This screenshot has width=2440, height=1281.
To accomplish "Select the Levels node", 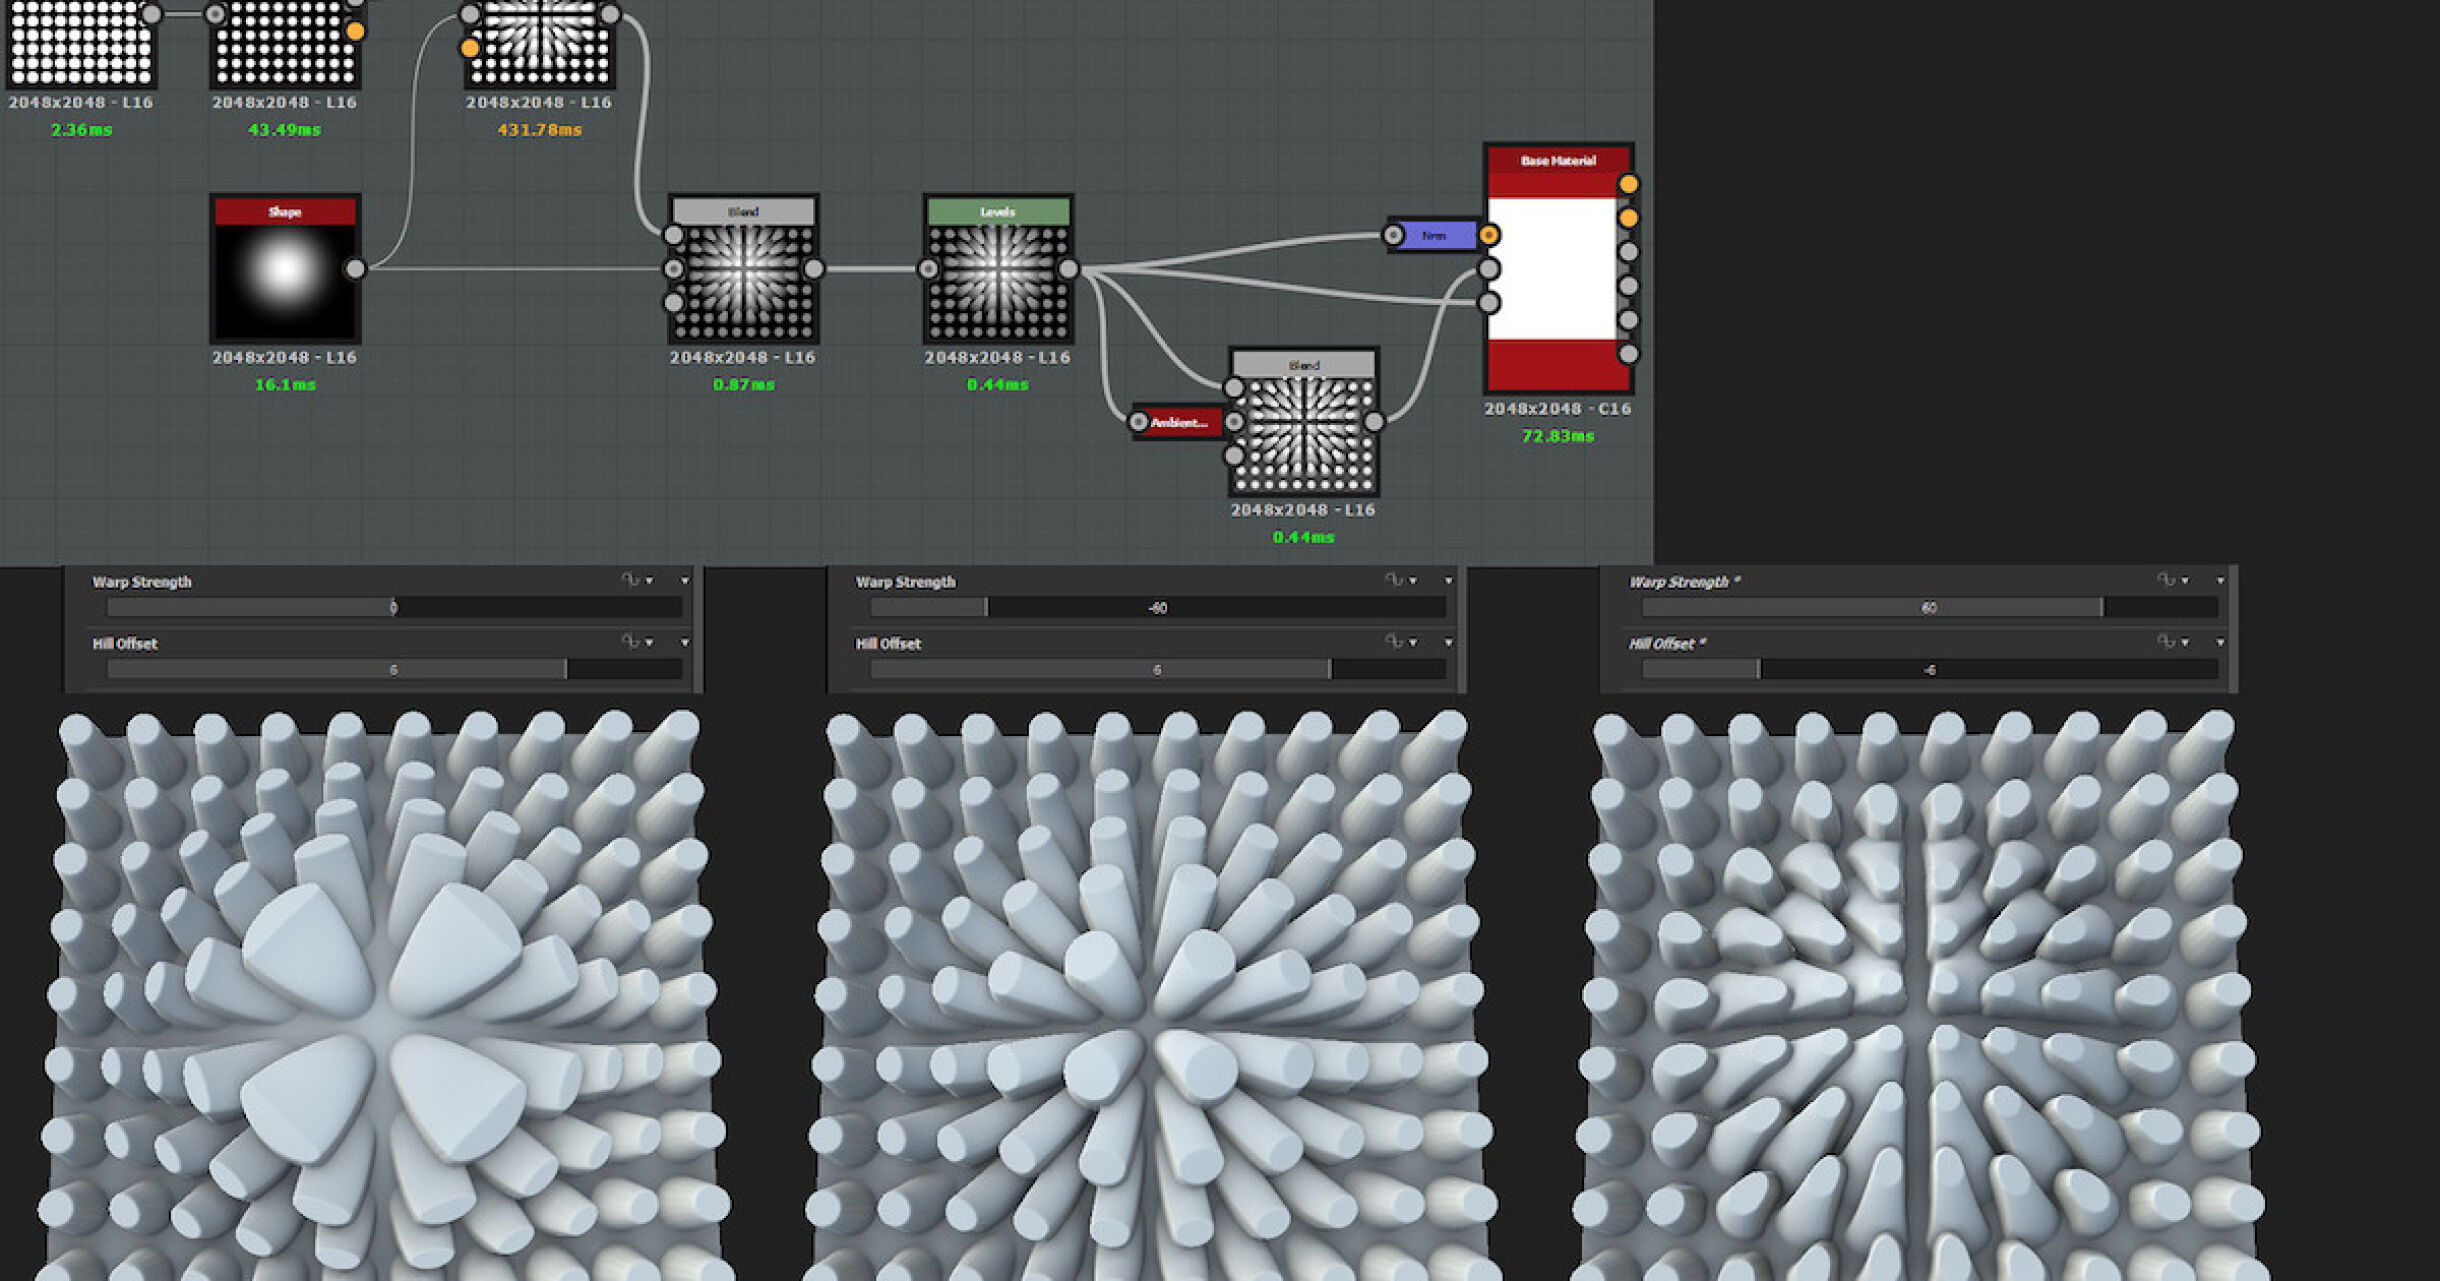I will (x=998, y=268).
